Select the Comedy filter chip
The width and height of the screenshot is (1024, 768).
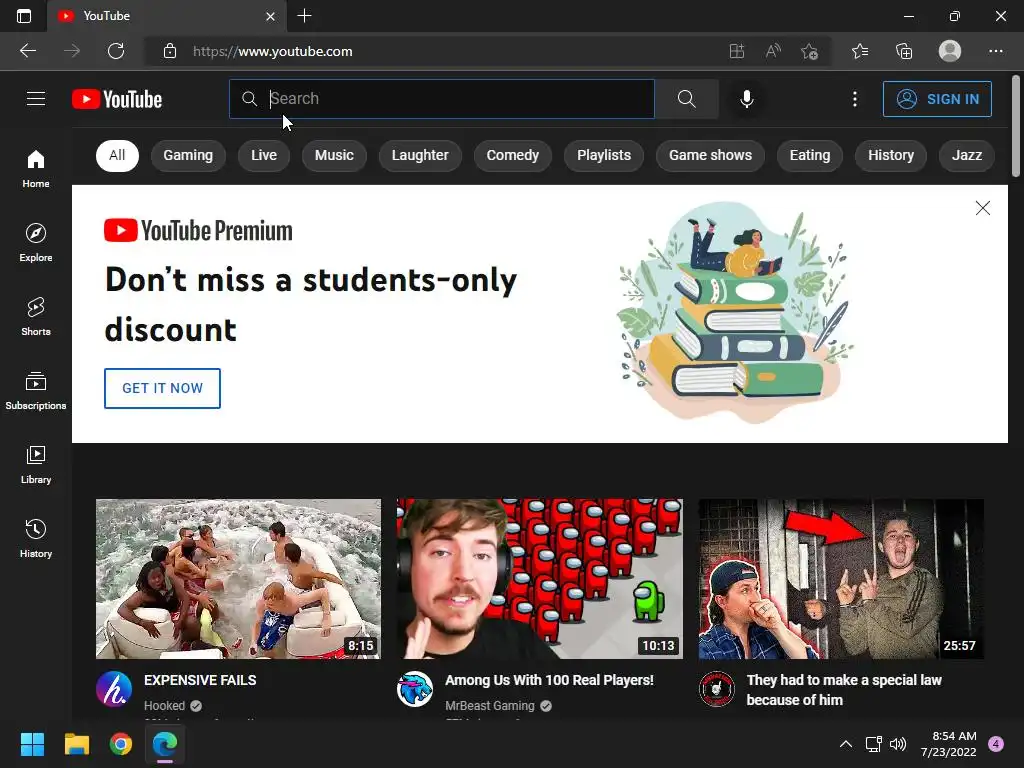(513, 155)
